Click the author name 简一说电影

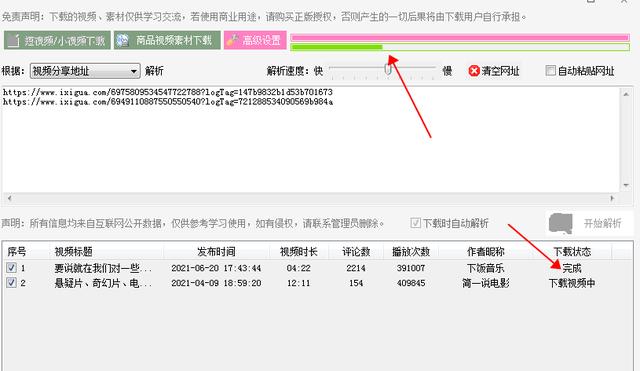486,283
